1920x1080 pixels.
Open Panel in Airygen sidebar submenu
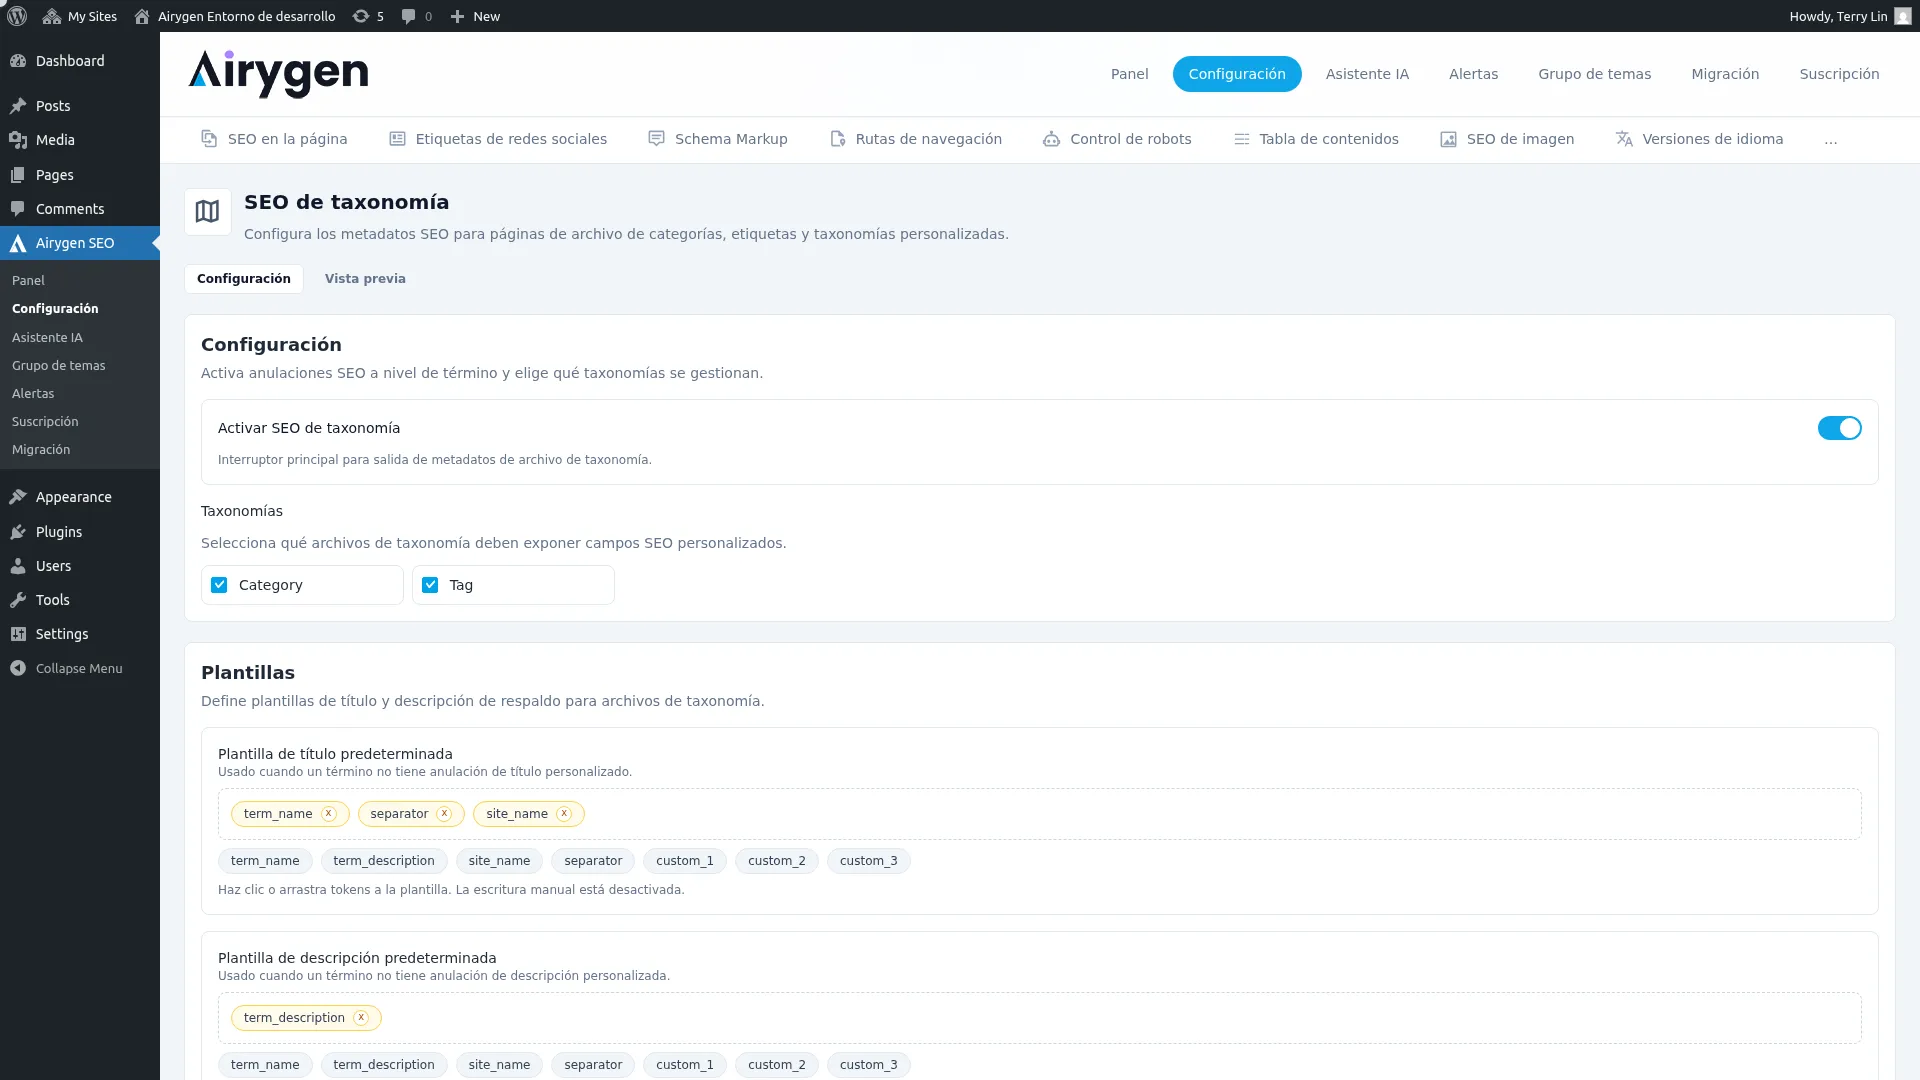coord(28,281)
